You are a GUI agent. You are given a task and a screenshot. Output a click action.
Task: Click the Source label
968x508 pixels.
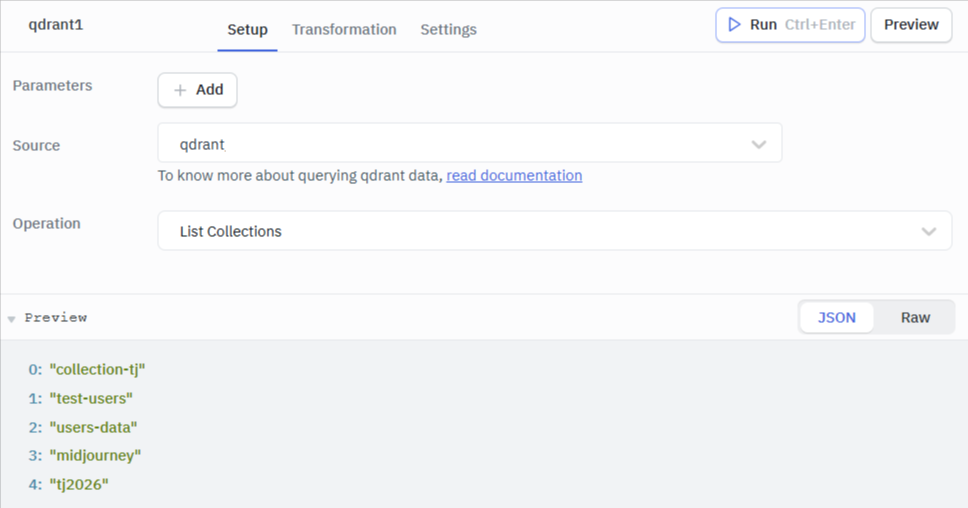pos(36,146)
